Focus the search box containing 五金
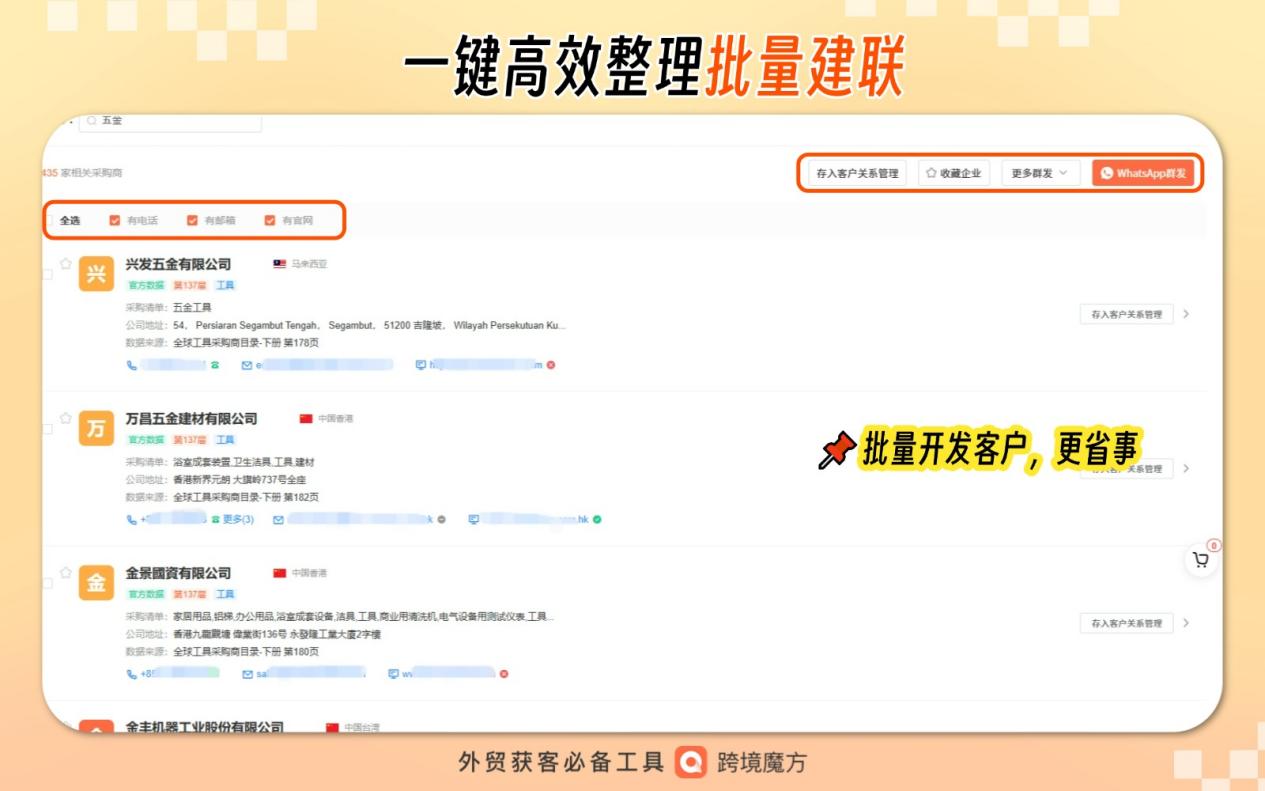The width and height of the screenshot is (1265, 791). click(x=170, y=121)
